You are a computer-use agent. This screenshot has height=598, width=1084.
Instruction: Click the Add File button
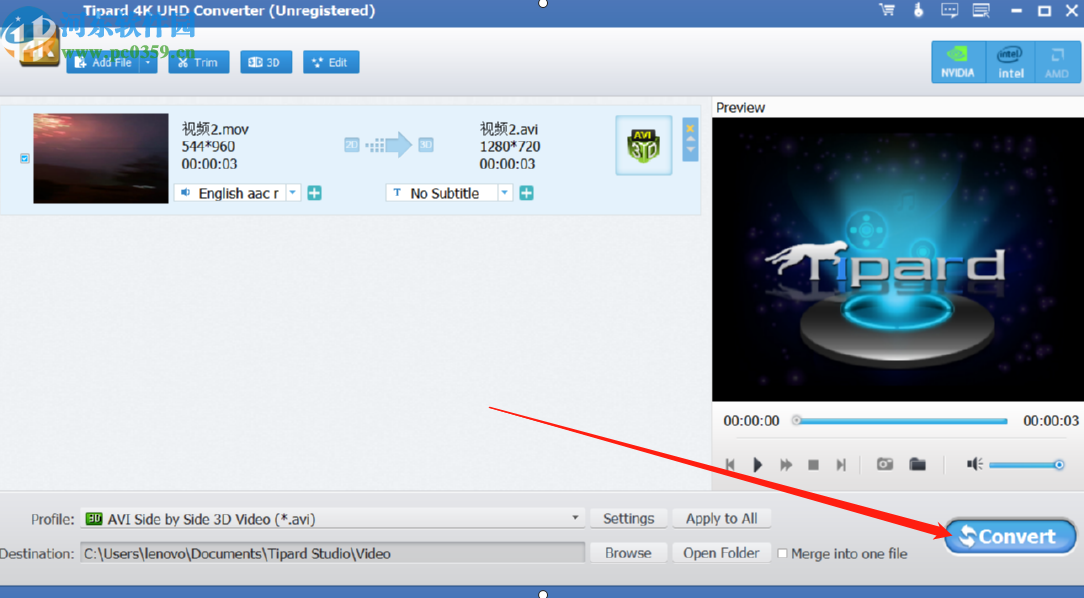104,62
